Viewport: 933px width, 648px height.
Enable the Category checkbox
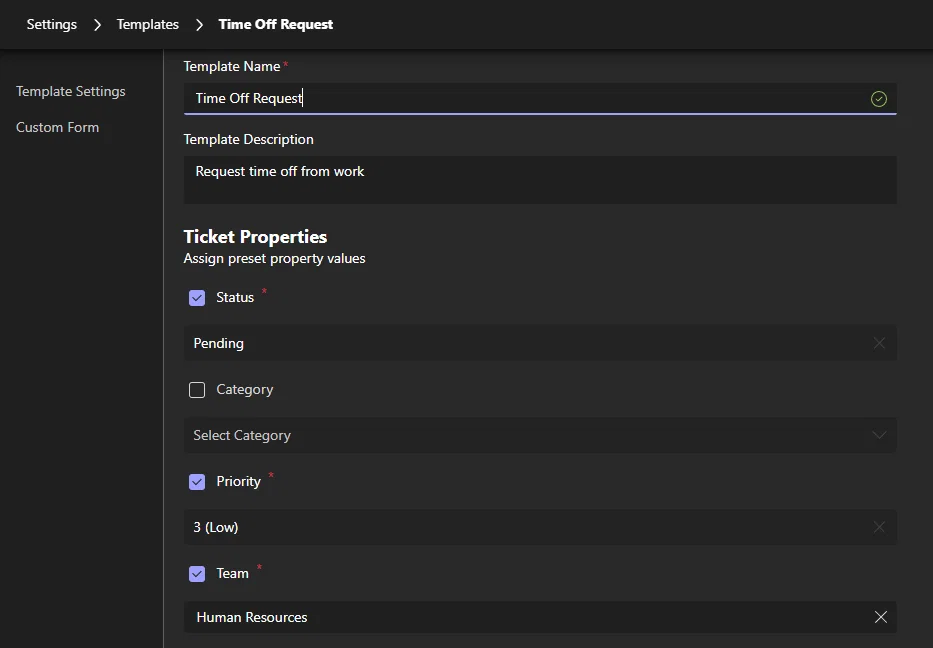pos(197,390)
